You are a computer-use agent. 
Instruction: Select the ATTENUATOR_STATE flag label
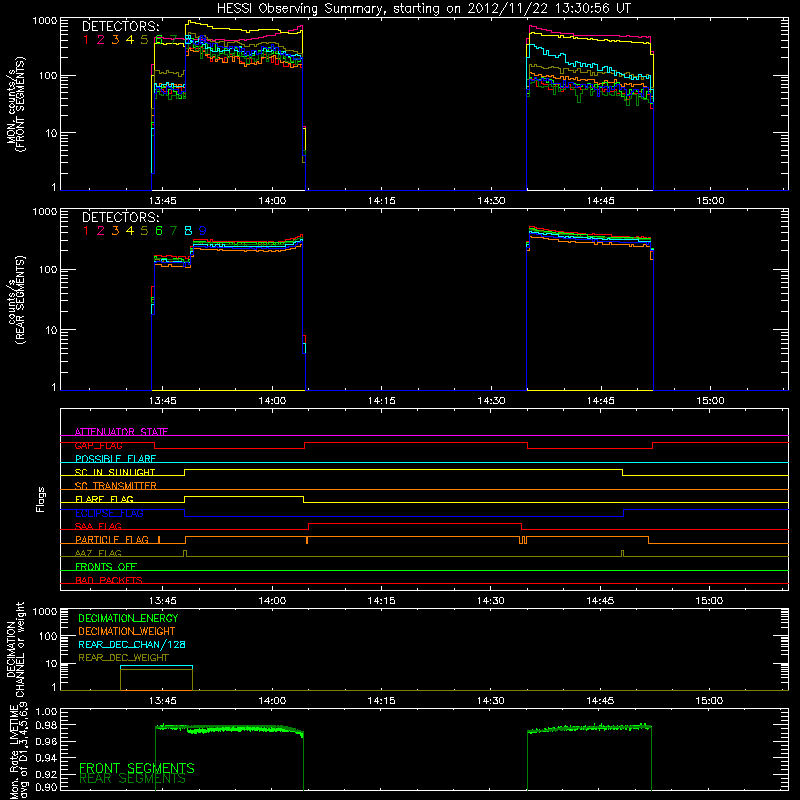tap(121, 432)
